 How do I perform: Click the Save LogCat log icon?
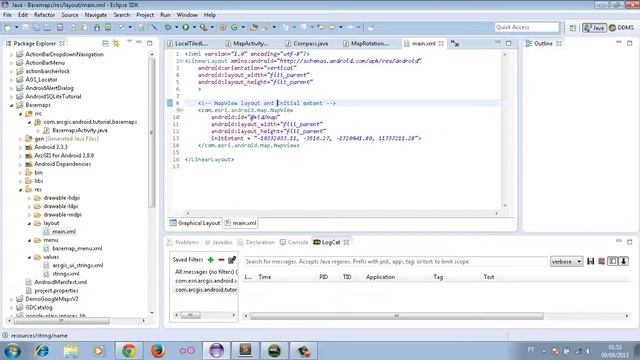click(590, 261)
